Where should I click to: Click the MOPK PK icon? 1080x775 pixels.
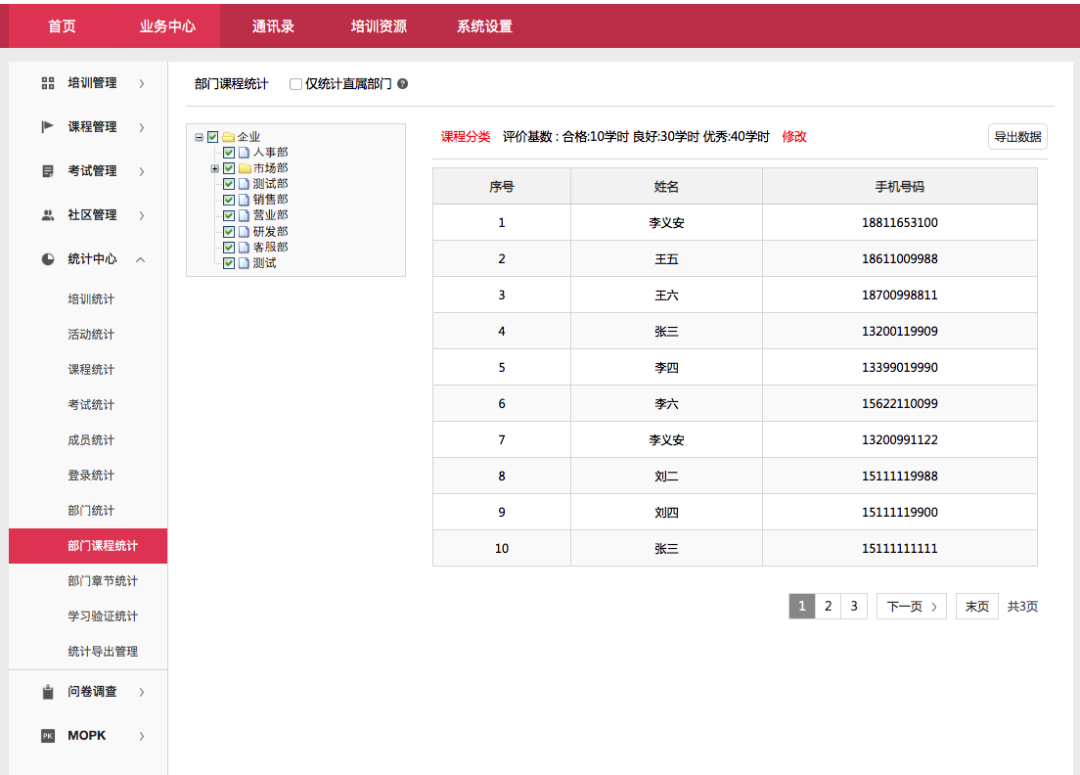pos(47,735)
